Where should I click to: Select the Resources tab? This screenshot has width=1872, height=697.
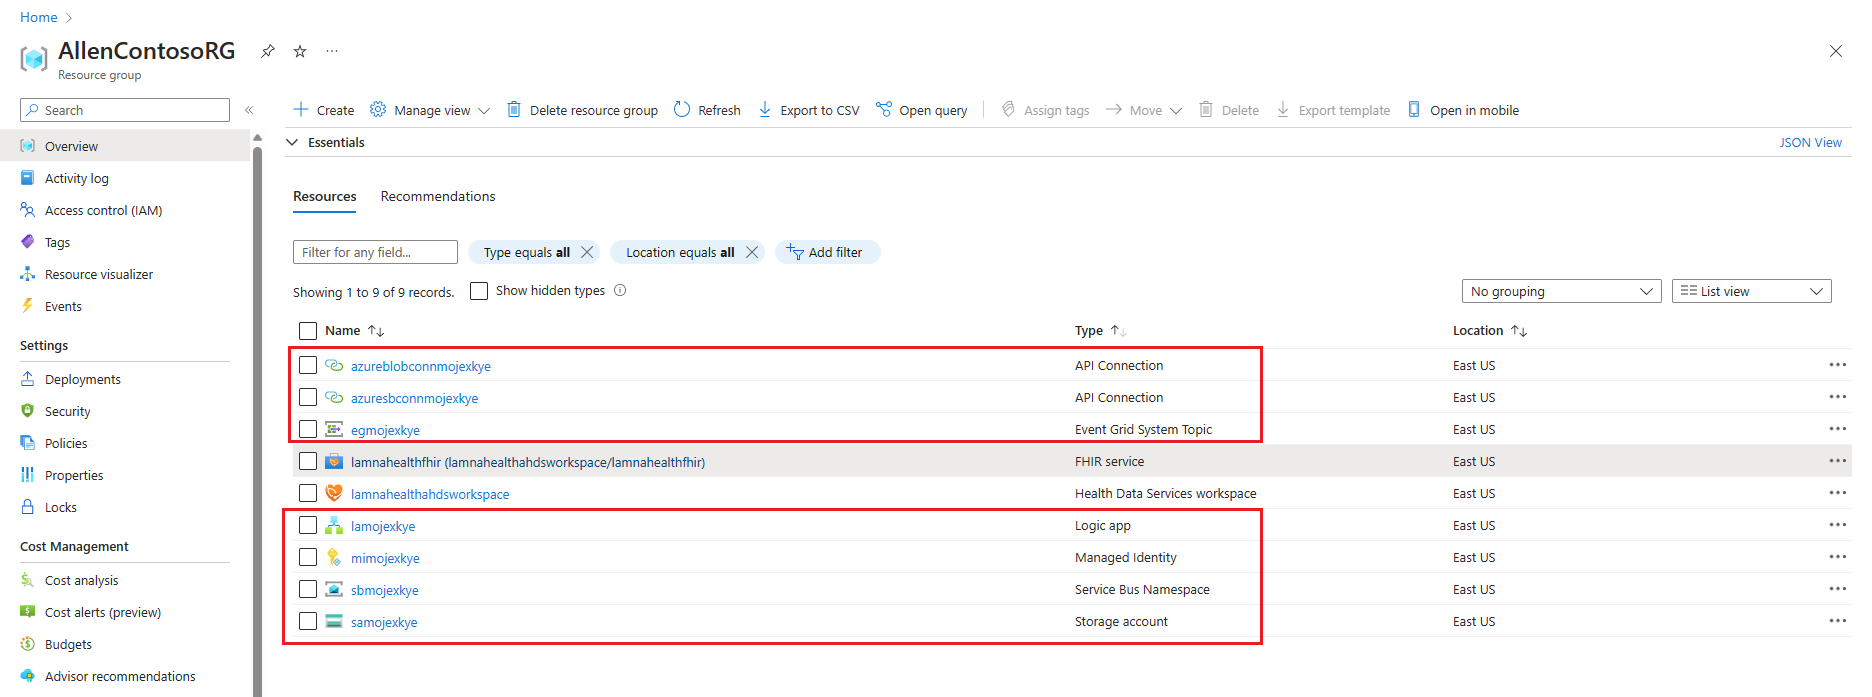click(324, 196)
